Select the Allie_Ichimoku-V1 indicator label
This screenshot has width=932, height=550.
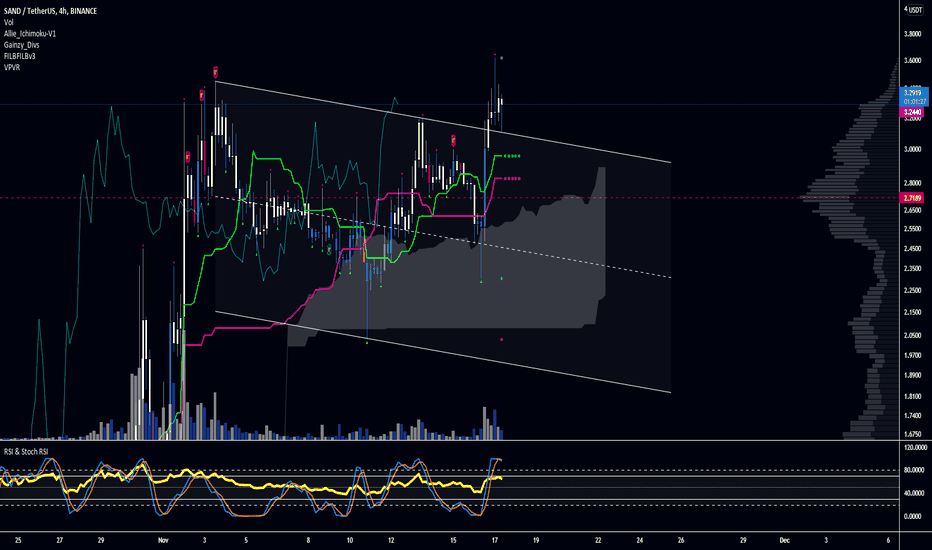coord(30,33)
